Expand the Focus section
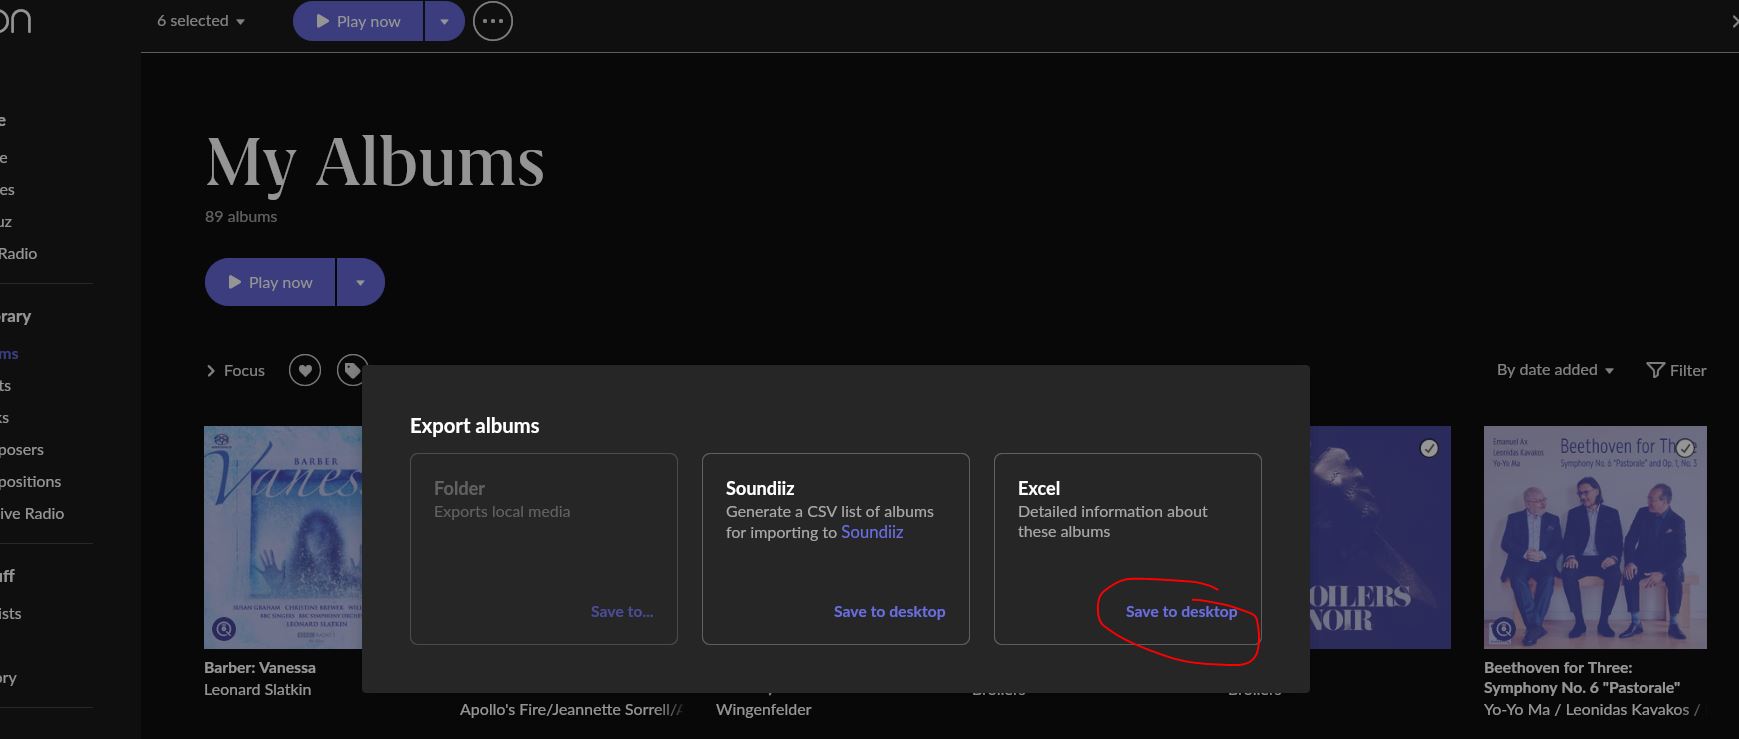 [x=235, y=371]
